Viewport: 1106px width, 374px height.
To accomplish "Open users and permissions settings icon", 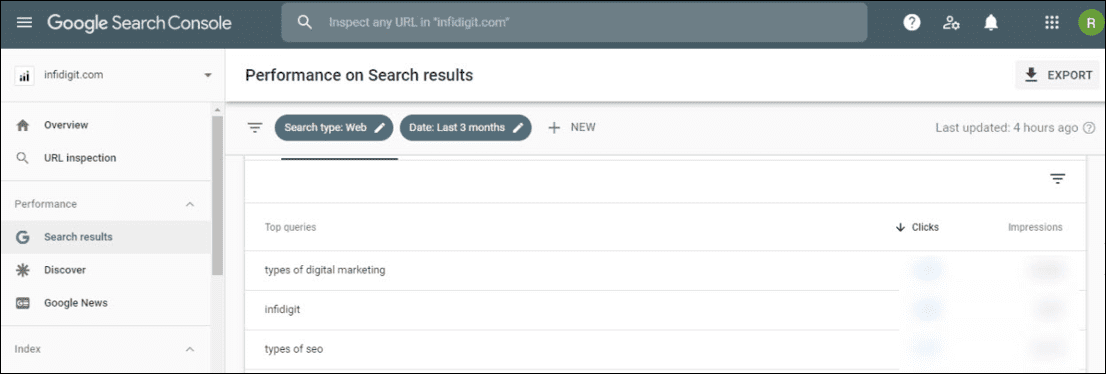I will tap(951, 23).
